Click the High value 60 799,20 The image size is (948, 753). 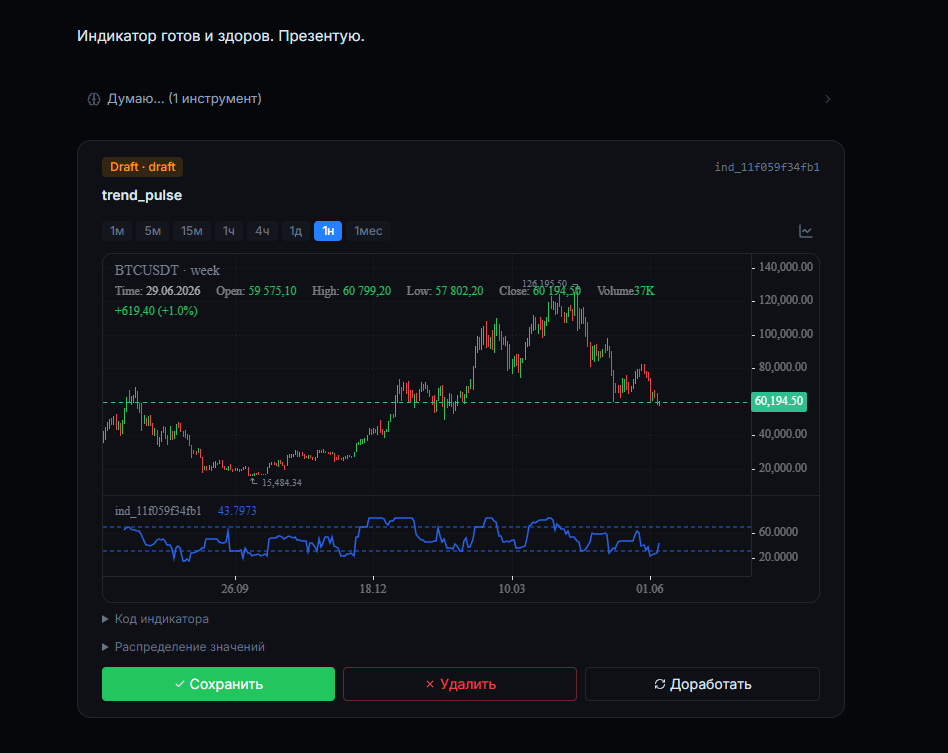click(x=367, y=291)
